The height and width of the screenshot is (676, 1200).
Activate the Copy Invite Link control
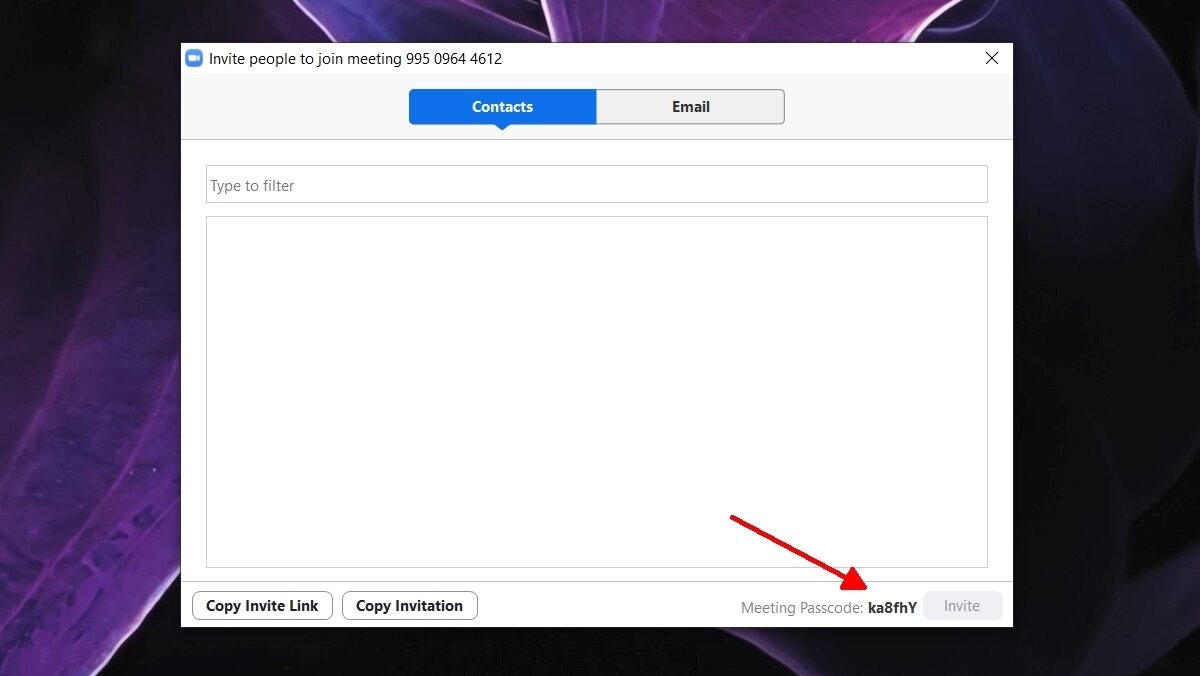point(261,605)
